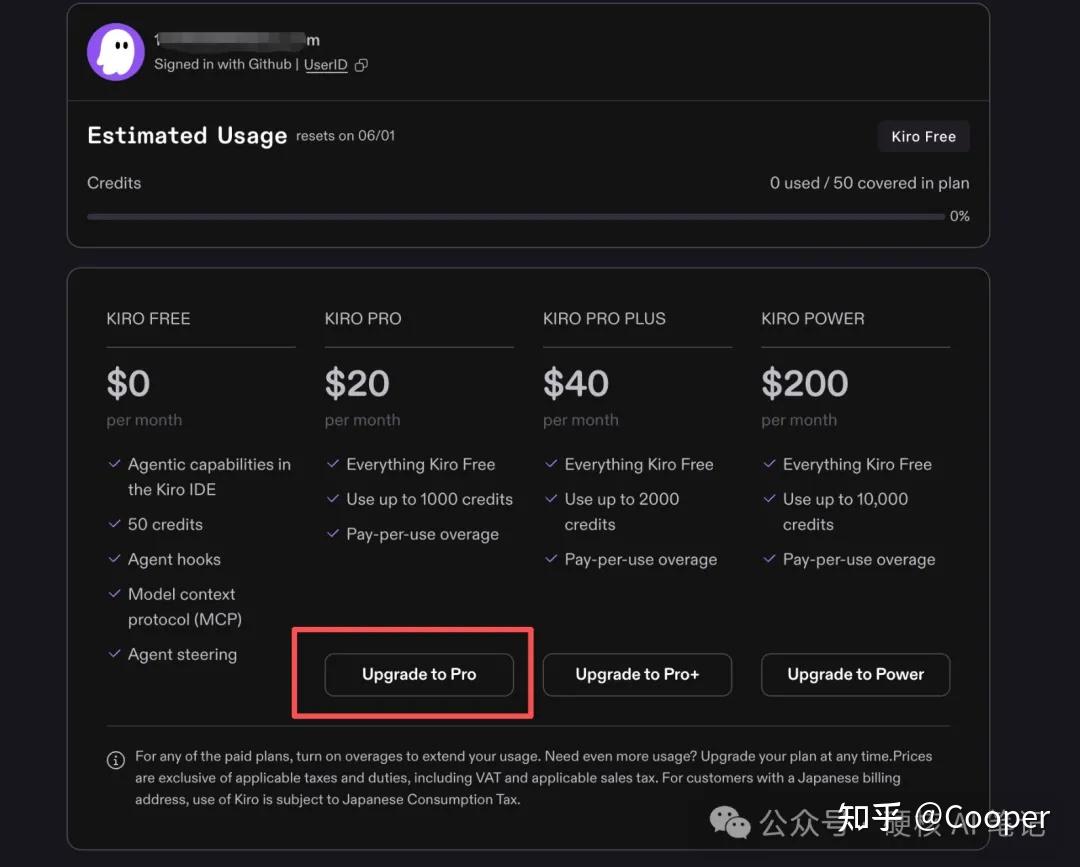Click the checkmark by Use up to 10,000 credits
This screenshot has width=1080, height=867.
(769, 498)
